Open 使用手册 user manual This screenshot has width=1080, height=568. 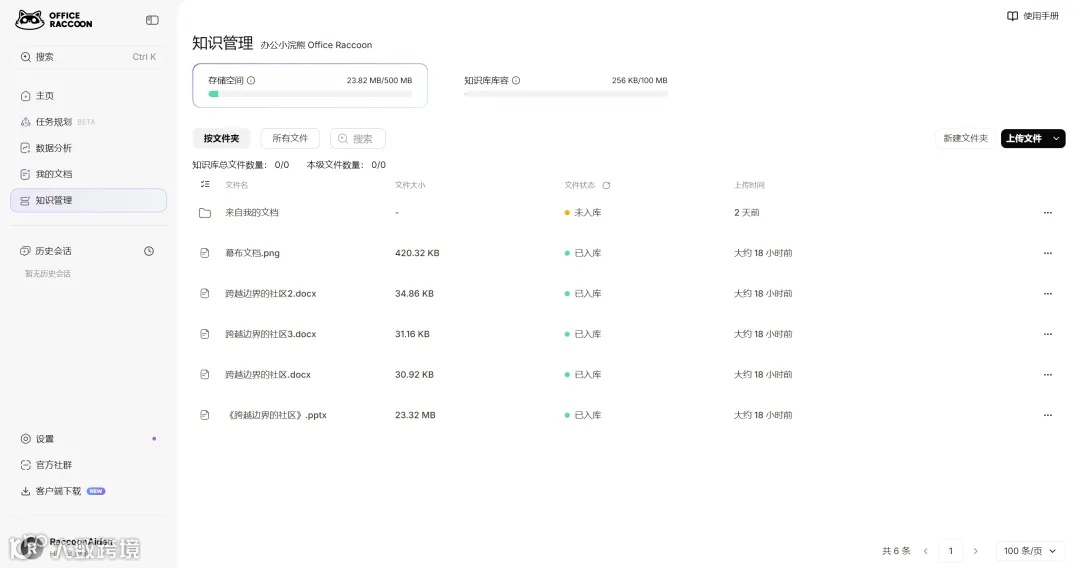tap(1032, 16)
